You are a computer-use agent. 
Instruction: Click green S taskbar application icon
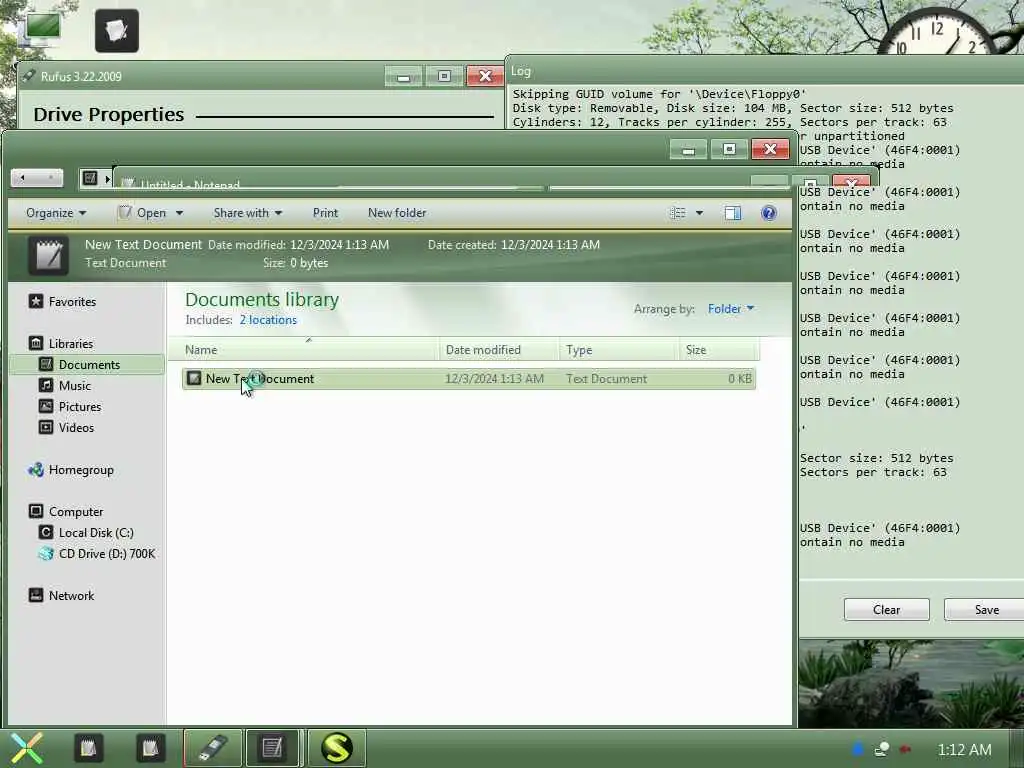336,748
